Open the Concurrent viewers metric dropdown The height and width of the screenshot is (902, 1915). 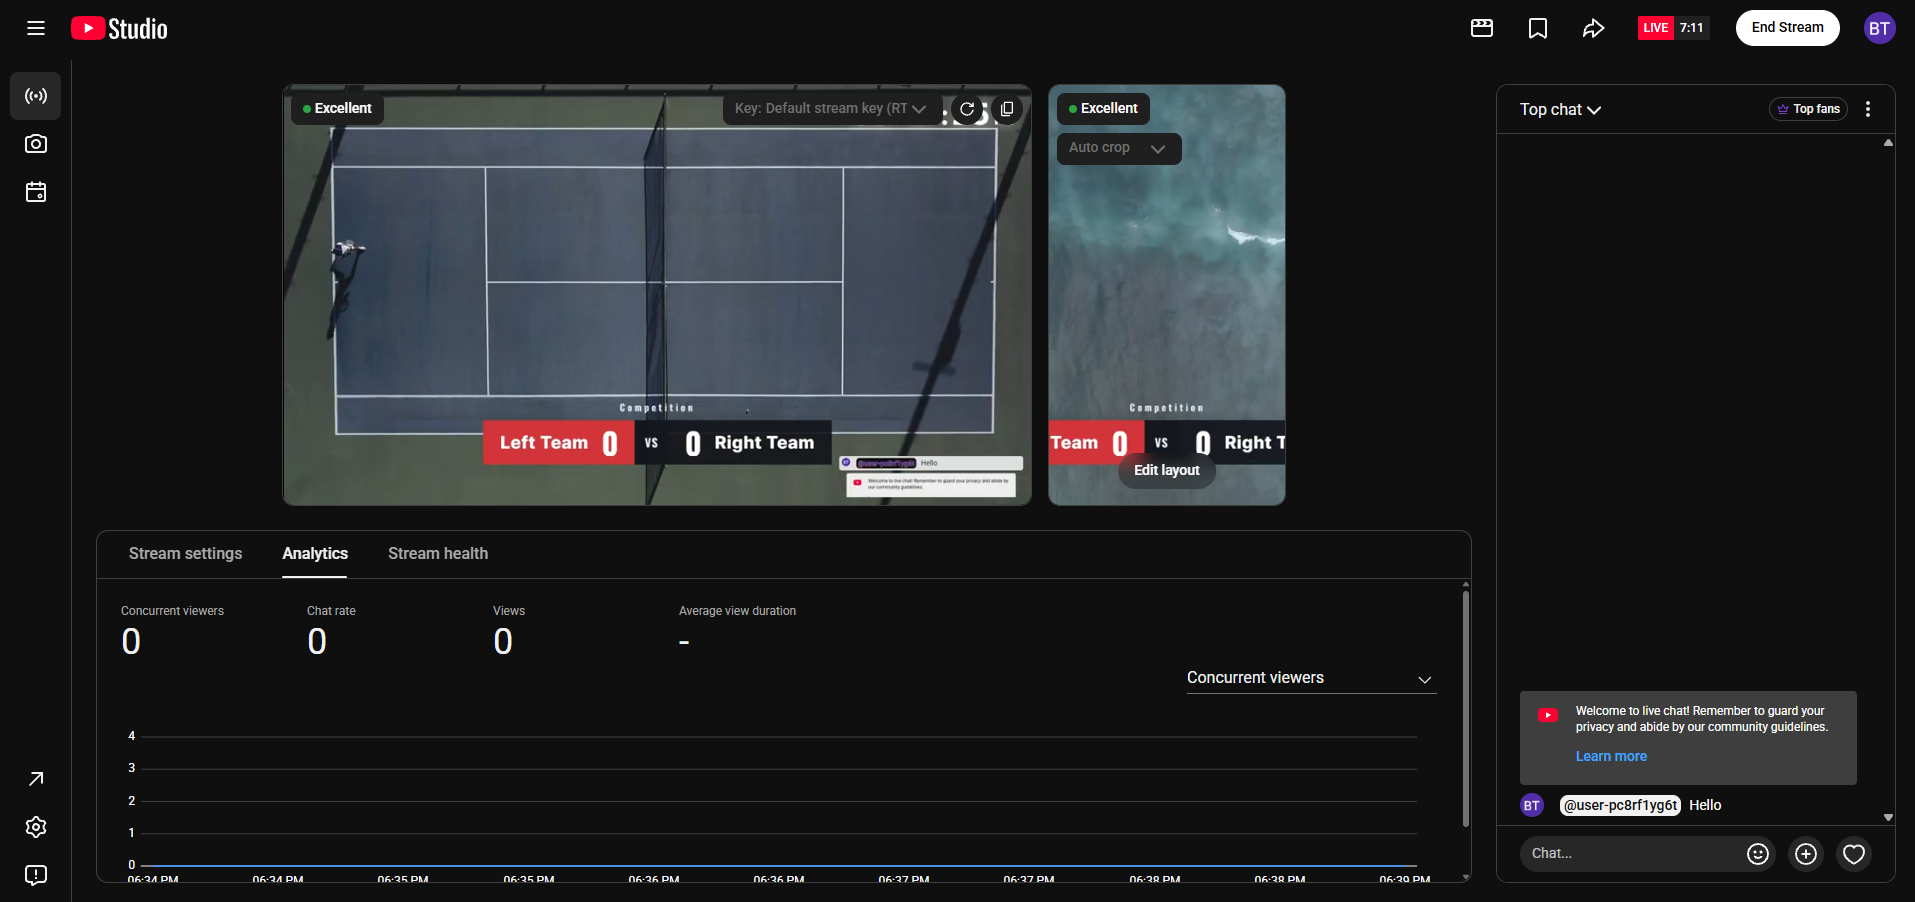pos(1311,678)
